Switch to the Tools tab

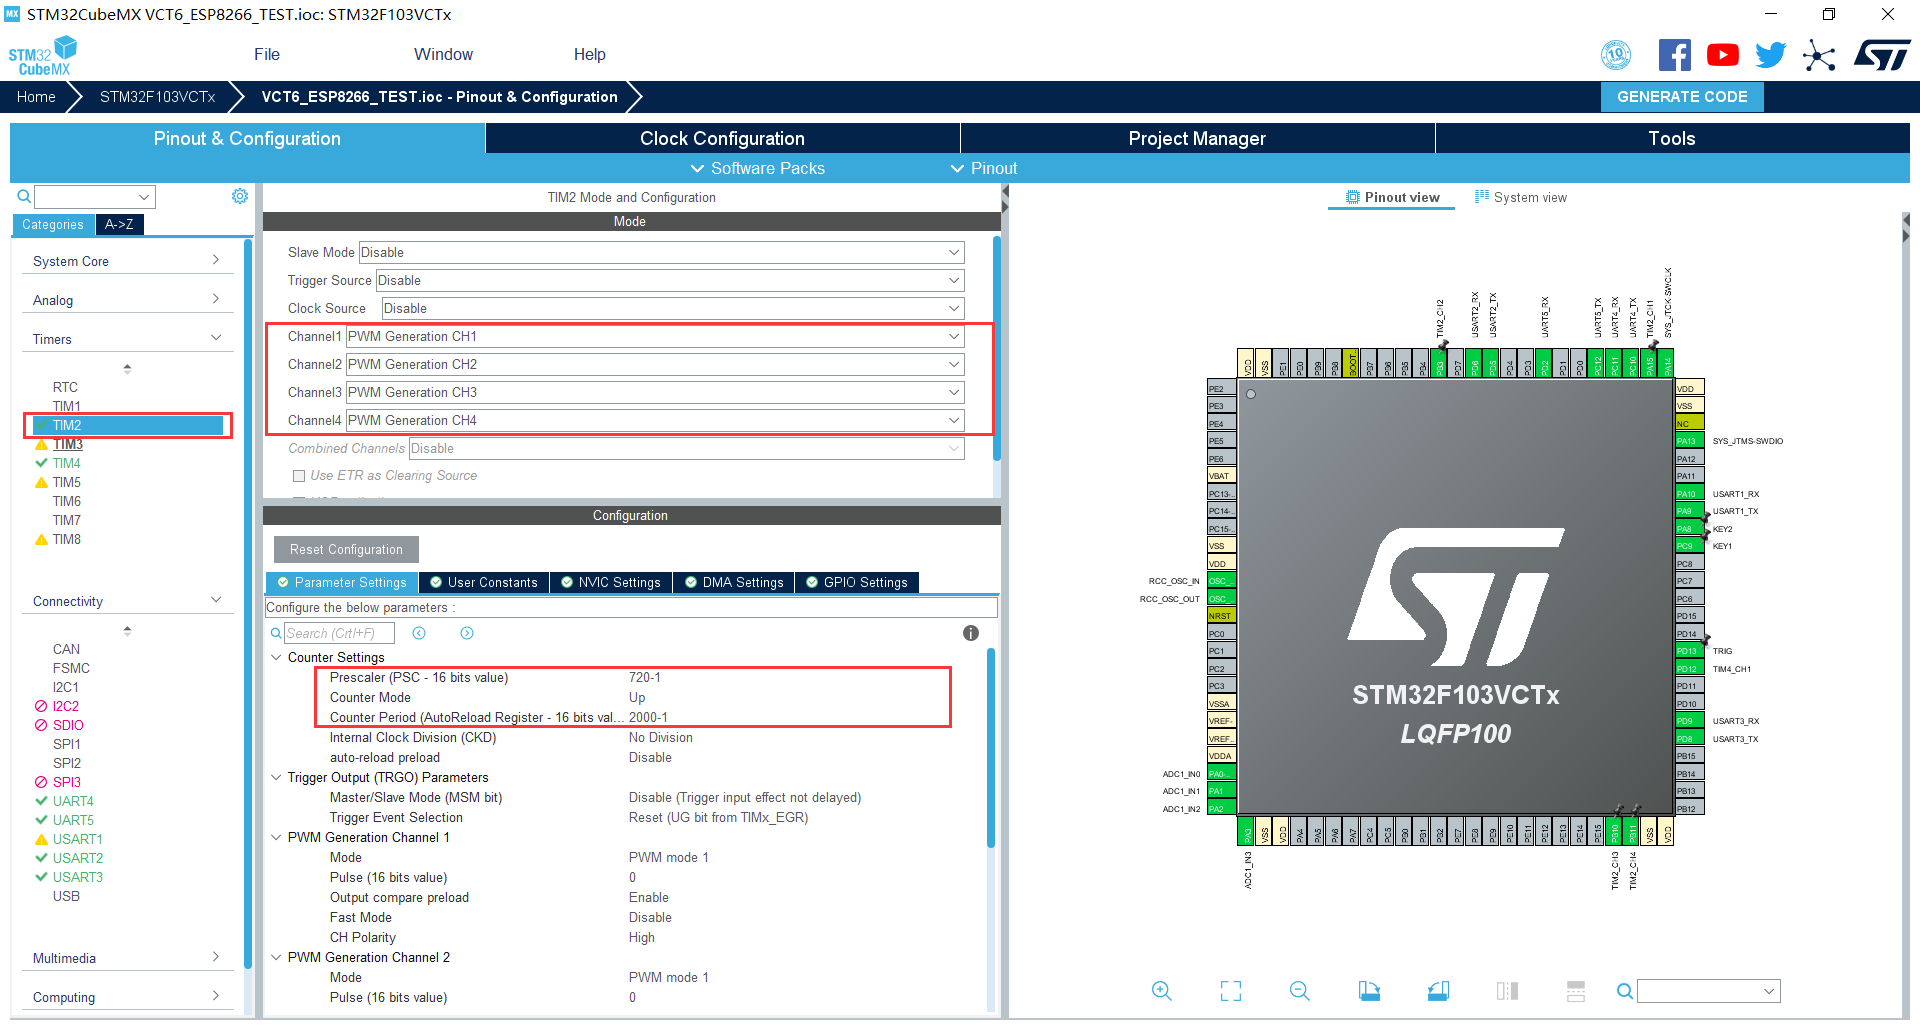1672,138
